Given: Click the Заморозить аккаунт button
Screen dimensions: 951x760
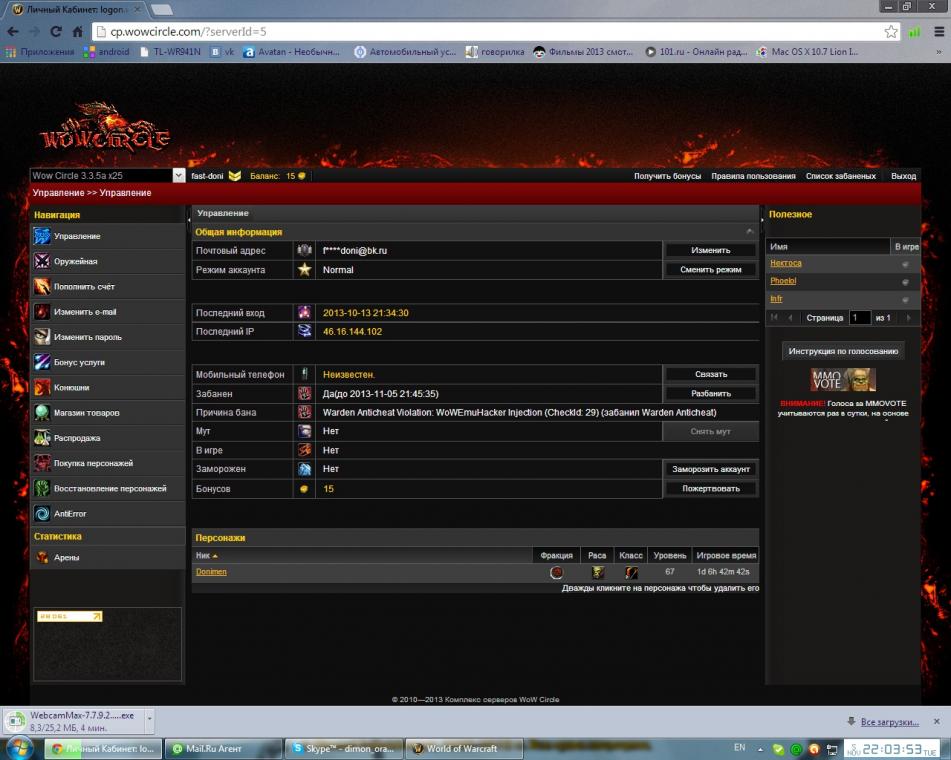Looking at the screenshot, I should pos(711,469).
